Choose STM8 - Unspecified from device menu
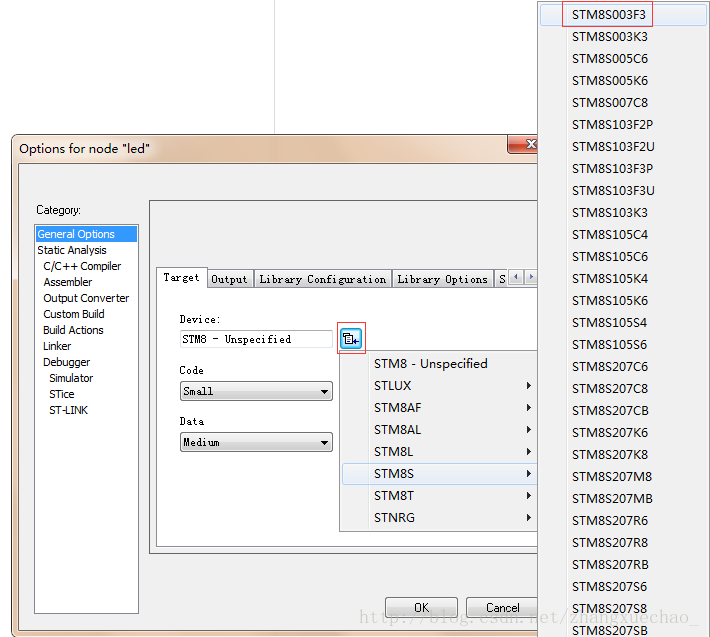 coord(439,364)
